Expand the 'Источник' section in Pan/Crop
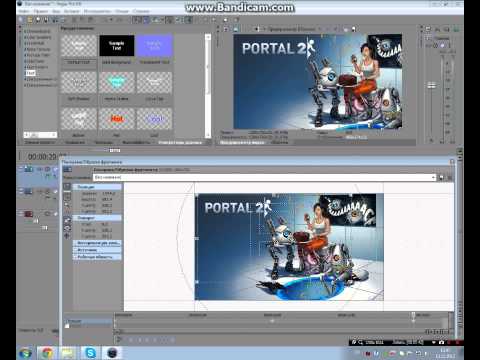 click(x=97, y=250)
